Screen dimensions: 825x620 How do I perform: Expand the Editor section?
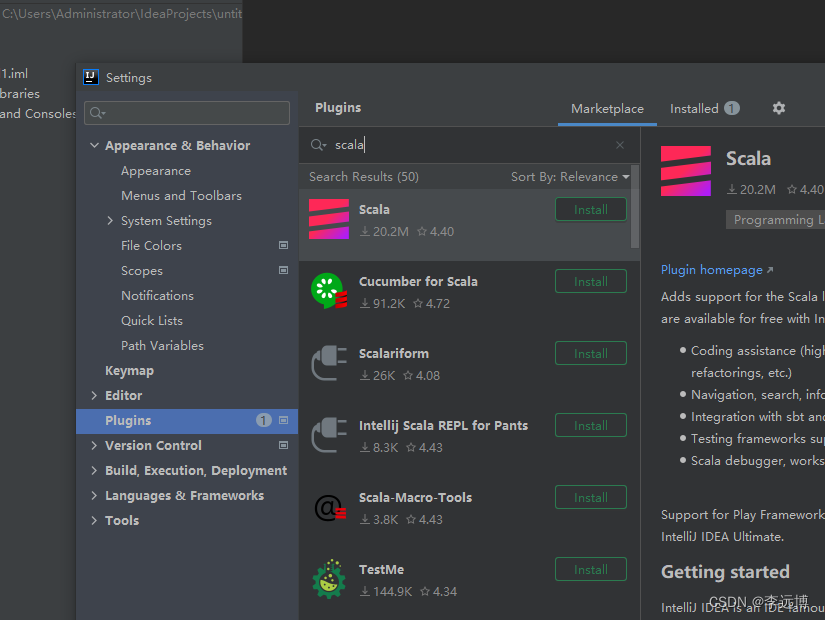[x=94, y=395]
